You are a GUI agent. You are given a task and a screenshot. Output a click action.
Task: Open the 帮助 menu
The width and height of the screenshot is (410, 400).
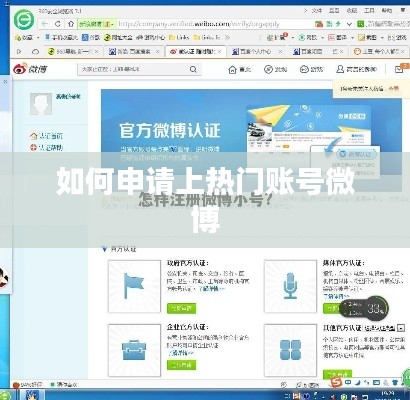pyautogui.click(x=387, y=11)
